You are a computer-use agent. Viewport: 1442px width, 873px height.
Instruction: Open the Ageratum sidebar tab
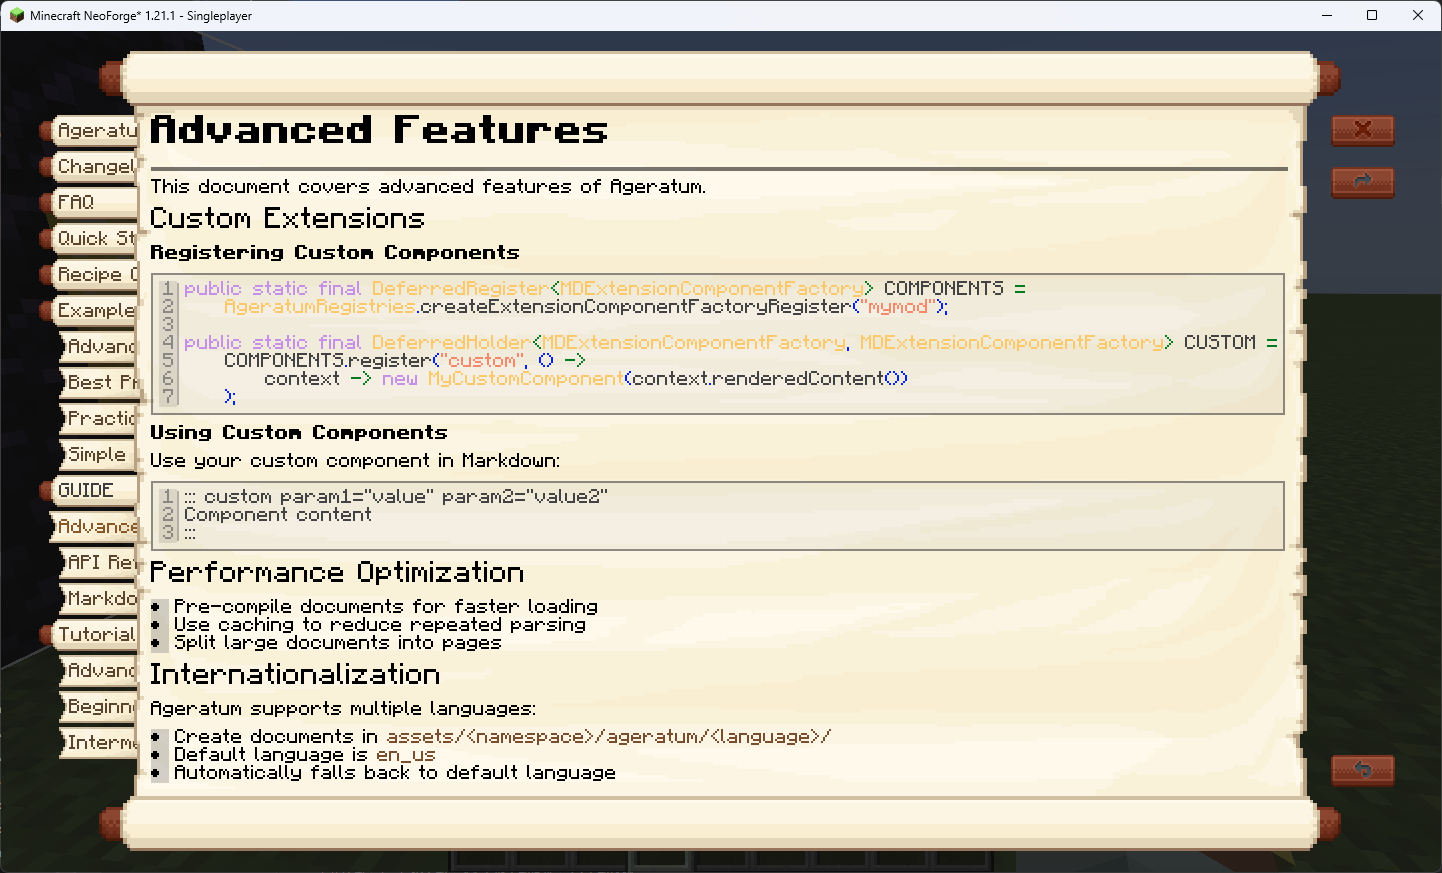click(90, 131)
